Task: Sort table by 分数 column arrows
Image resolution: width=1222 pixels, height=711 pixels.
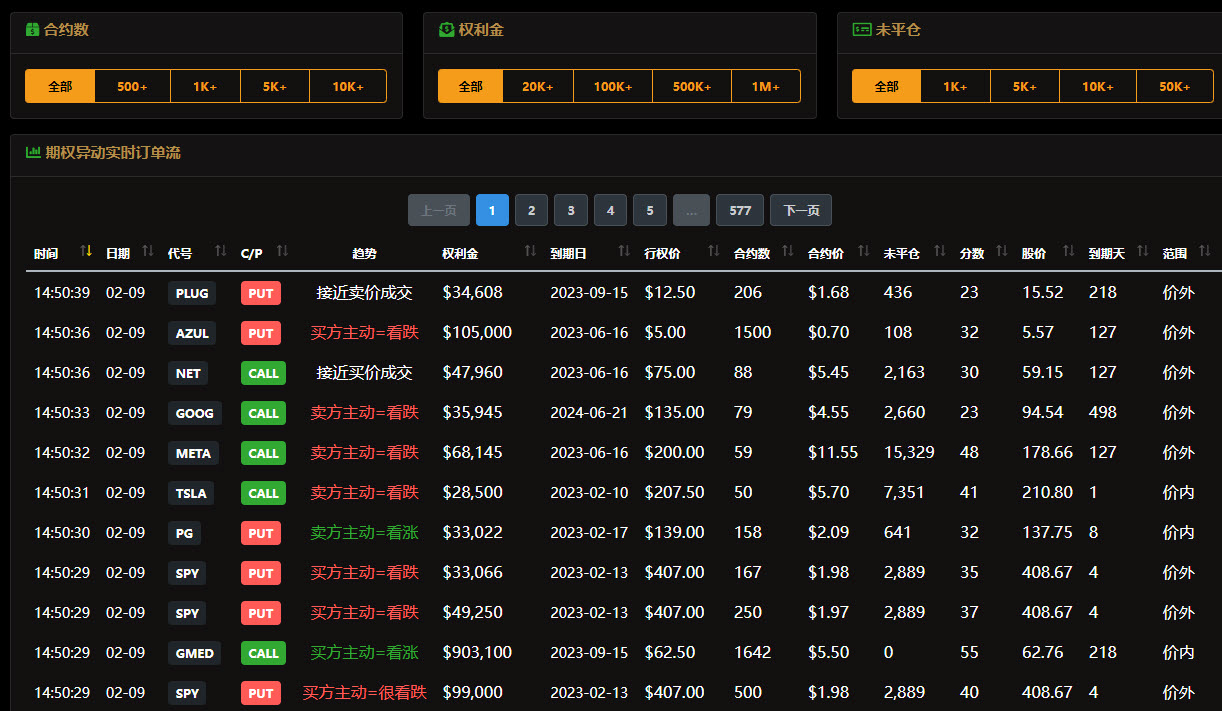Action: click(x=1002, y=252)
